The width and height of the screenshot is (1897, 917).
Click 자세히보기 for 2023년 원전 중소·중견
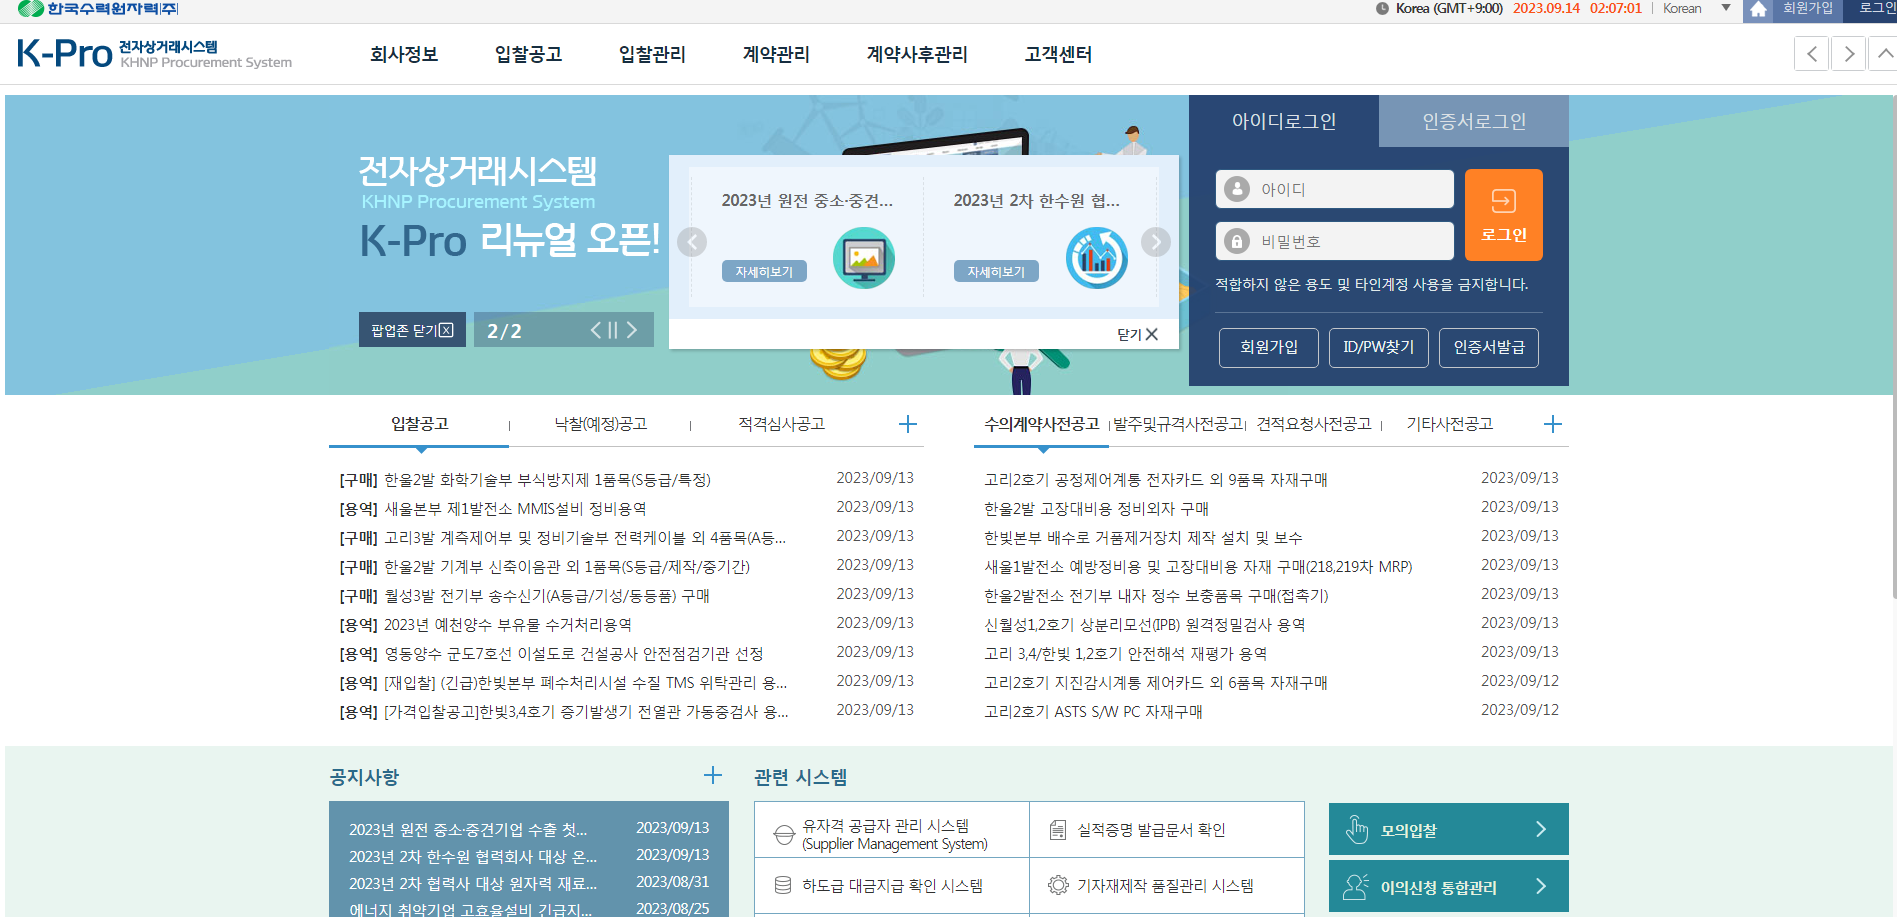(764, 271)
